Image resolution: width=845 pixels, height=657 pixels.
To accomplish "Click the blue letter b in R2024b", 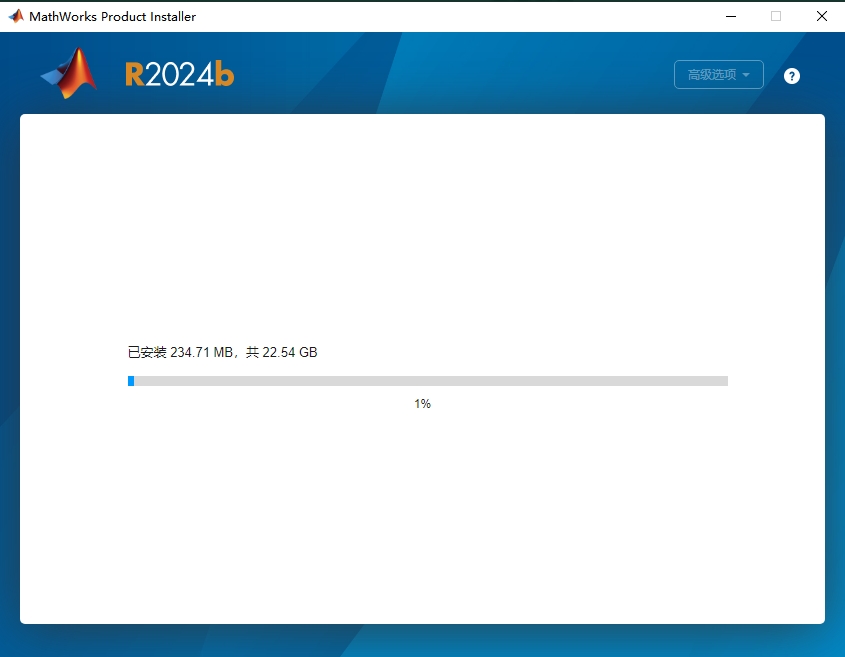I will [225, 73].
